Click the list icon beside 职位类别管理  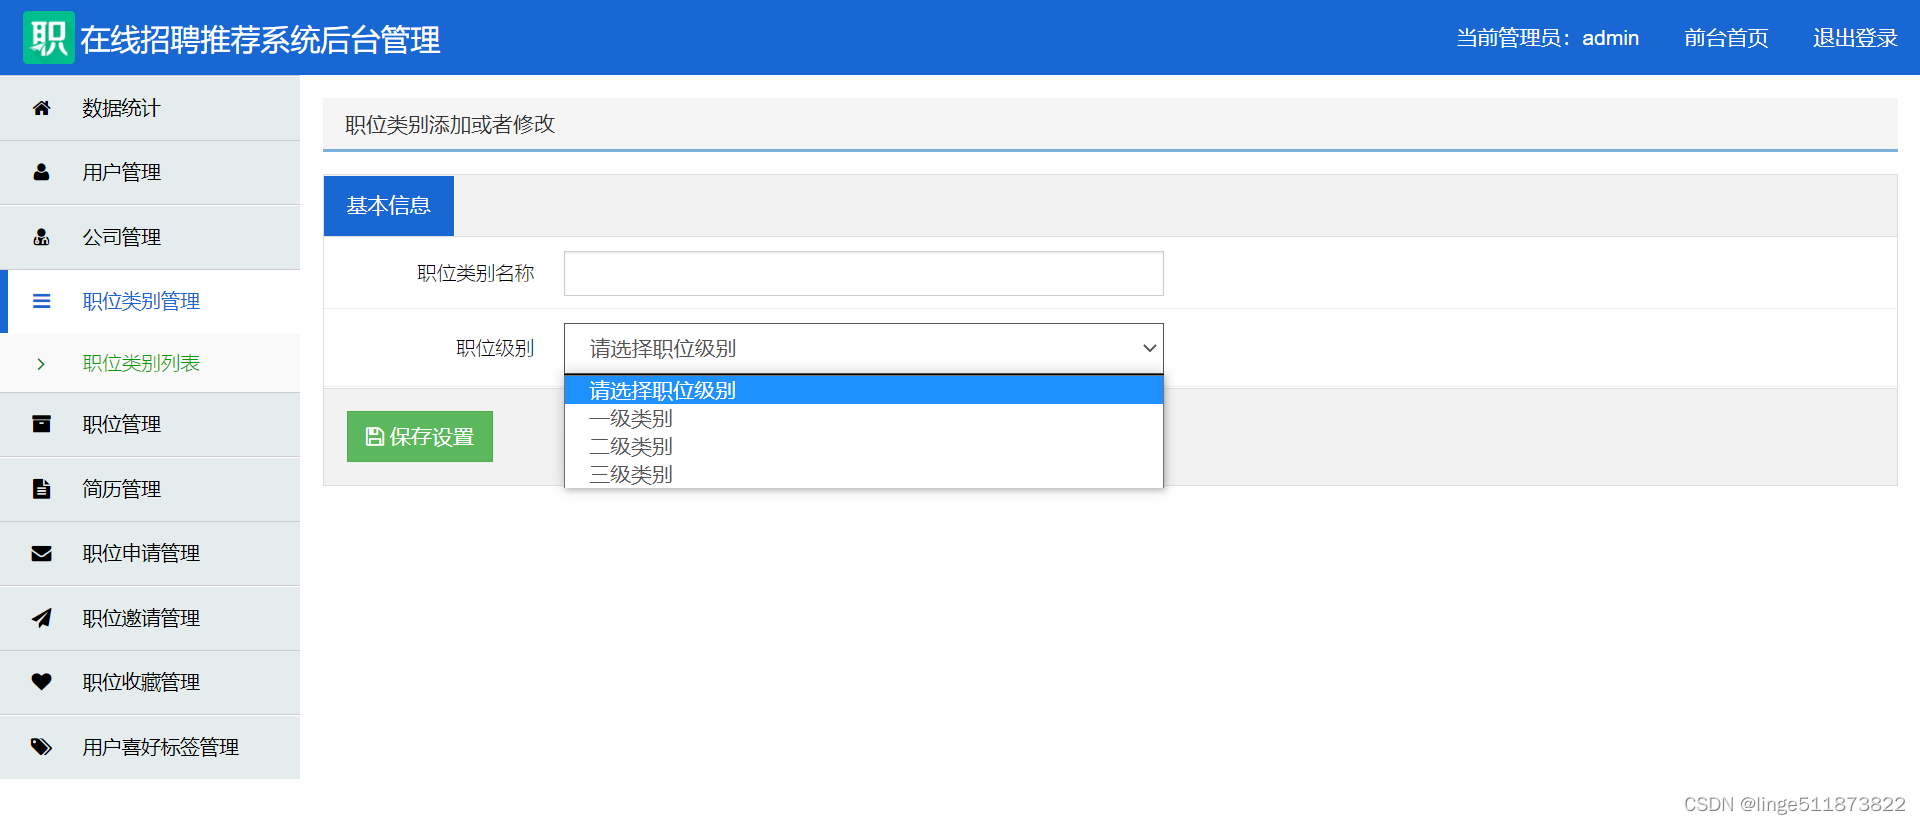41,301
